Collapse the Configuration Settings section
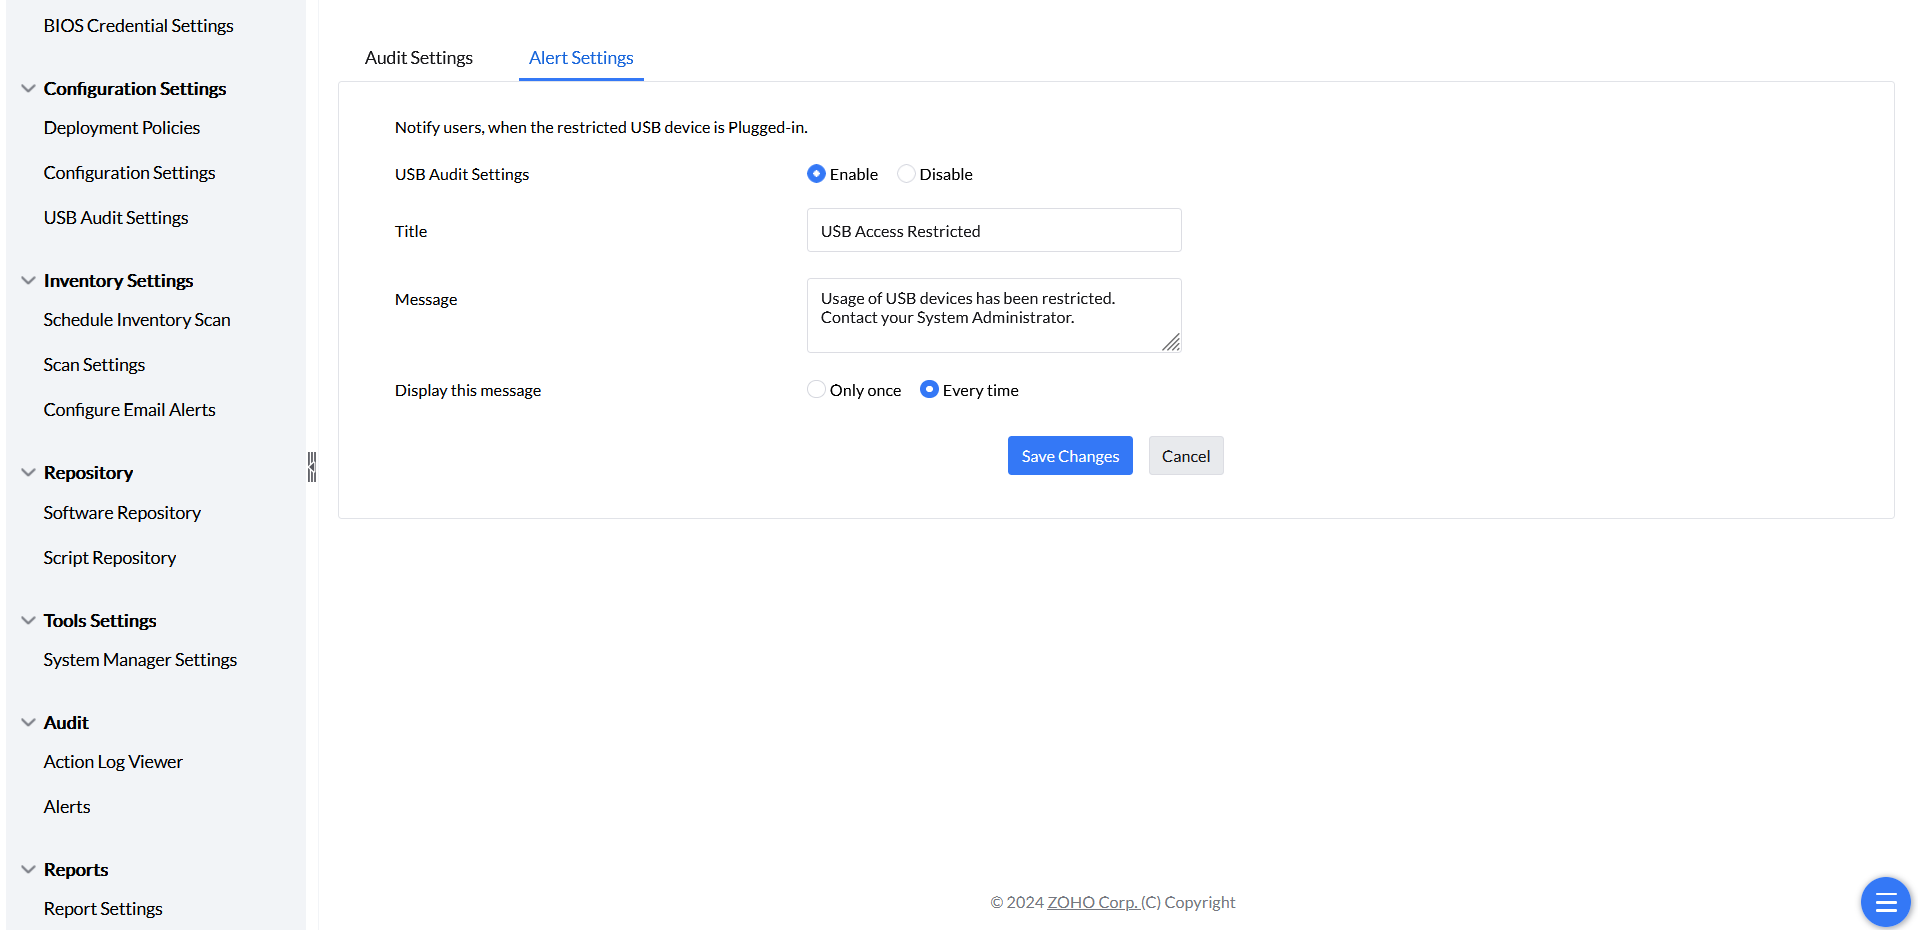Viewport: 1918px width, 930px height. 28,89
